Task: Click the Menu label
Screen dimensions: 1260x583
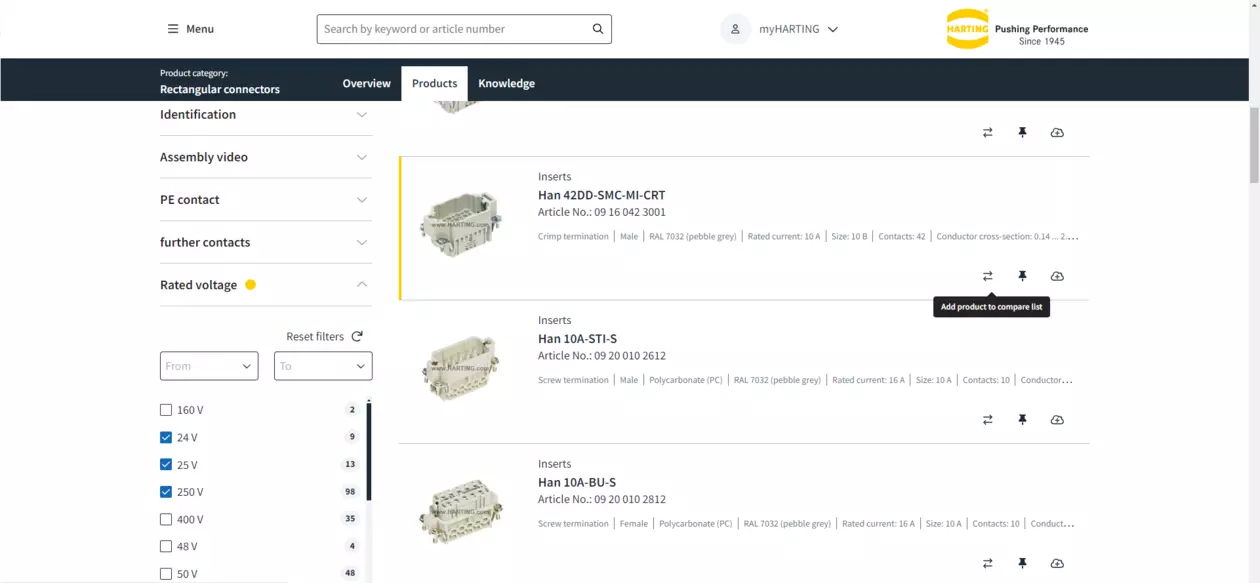Action: pos(200,29)
